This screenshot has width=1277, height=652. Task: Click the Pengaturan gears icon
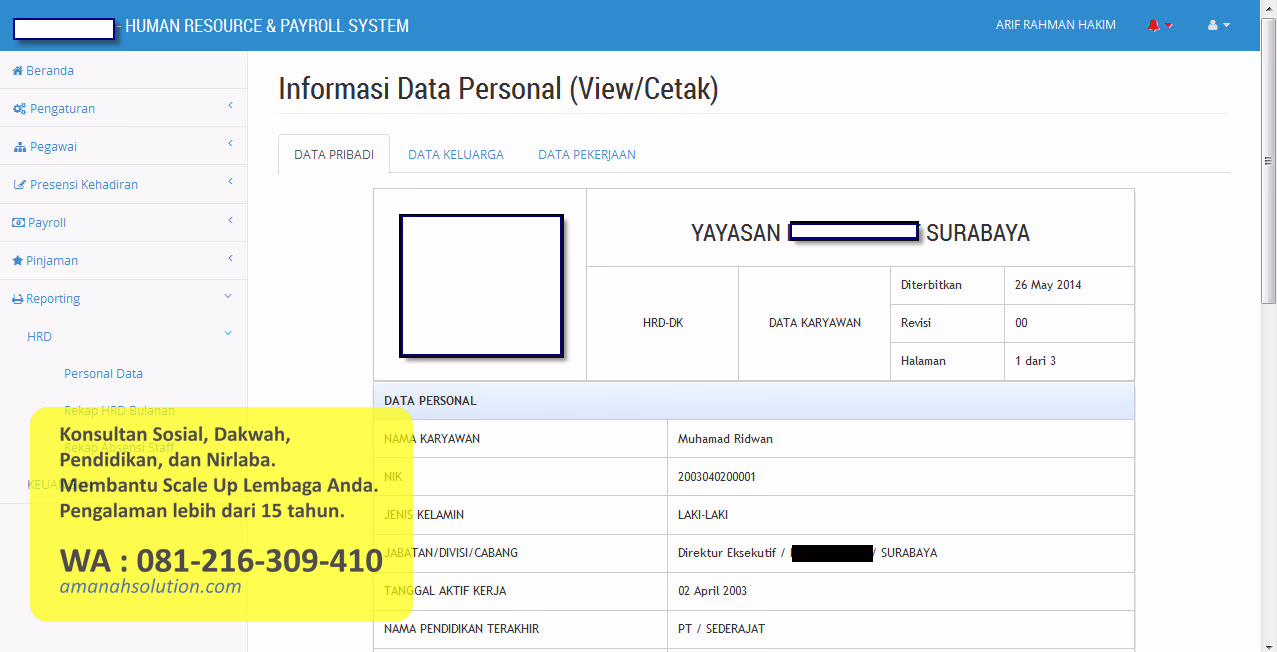(19, 109)
